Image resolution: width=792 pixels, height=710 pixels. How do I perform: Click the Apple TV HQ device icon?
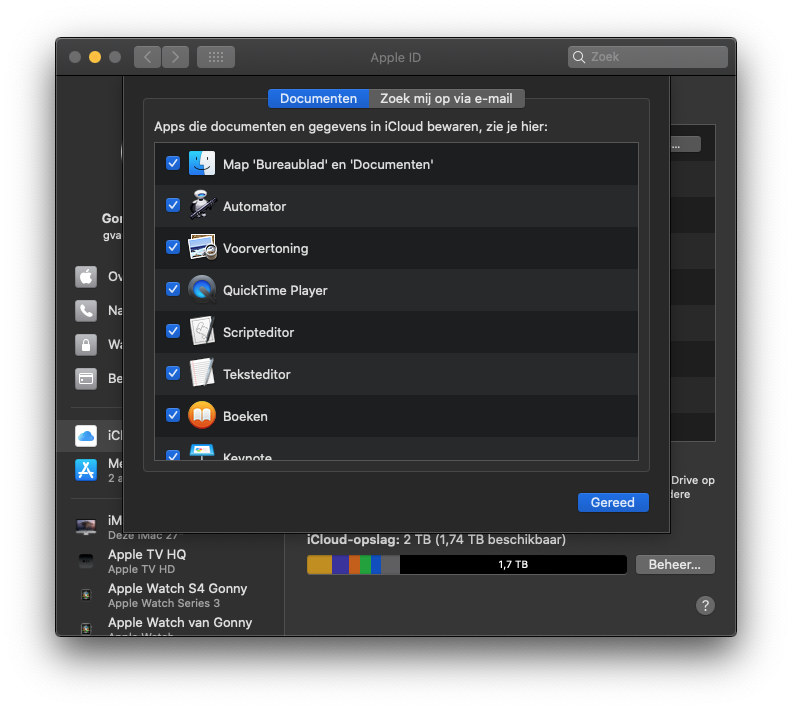click(86, 561)
